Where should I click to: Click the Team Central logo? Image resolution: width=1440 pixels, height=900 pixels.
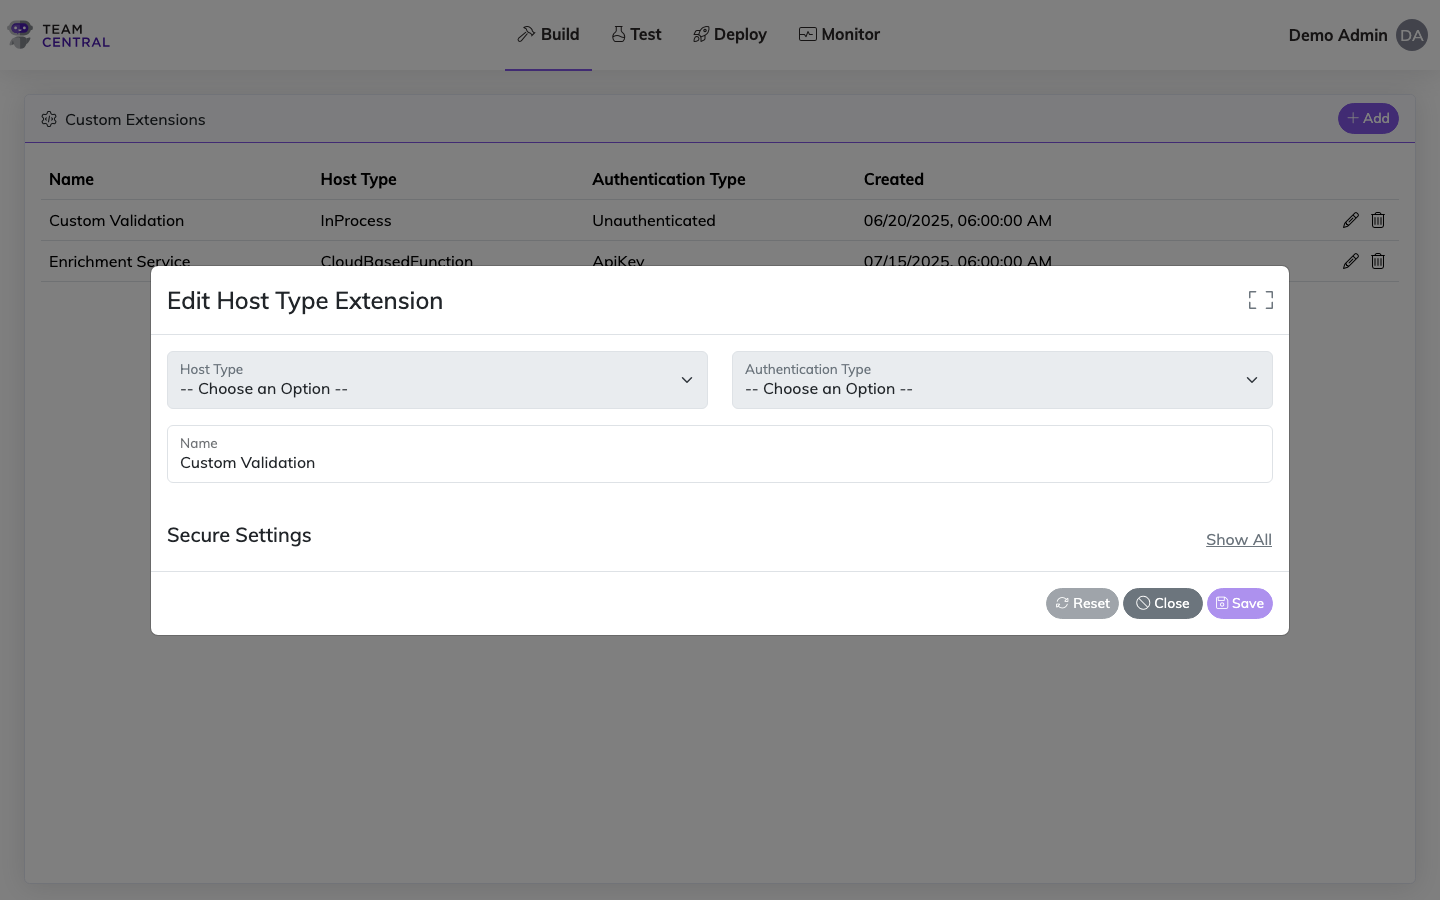(57, 34)
